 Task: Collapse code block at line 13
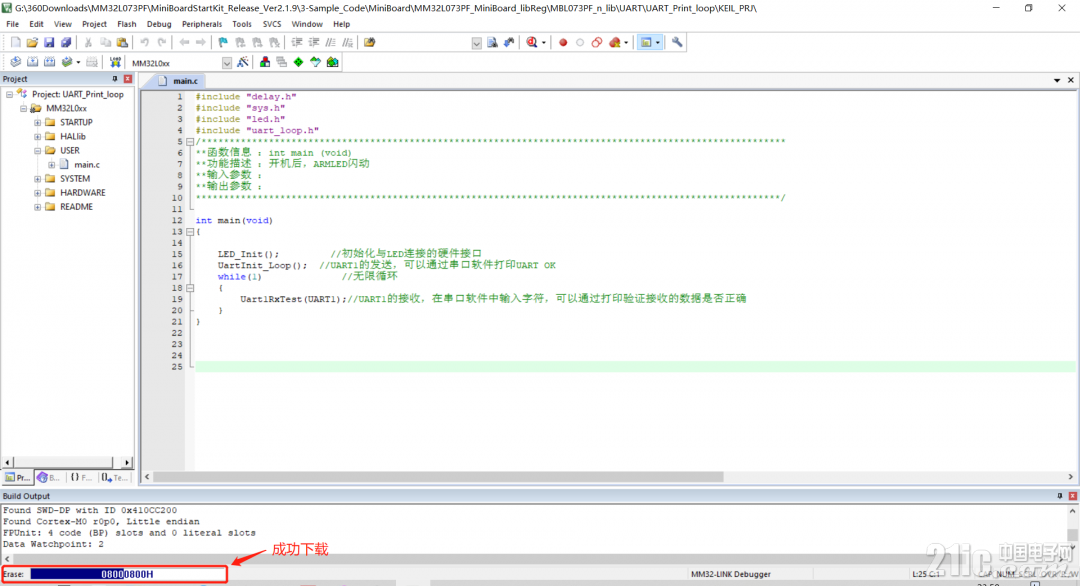click(x=190, y=232)
